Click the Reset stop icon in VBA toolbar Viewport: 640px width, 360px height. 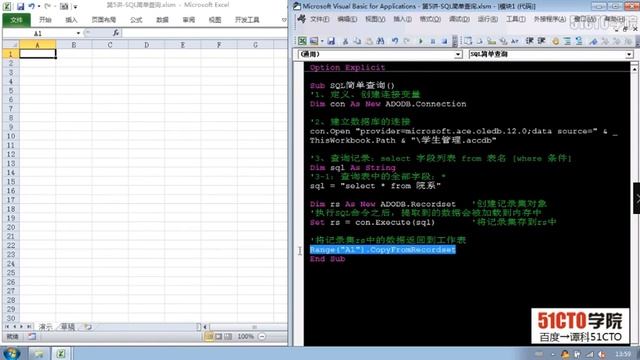pos(444,41)
